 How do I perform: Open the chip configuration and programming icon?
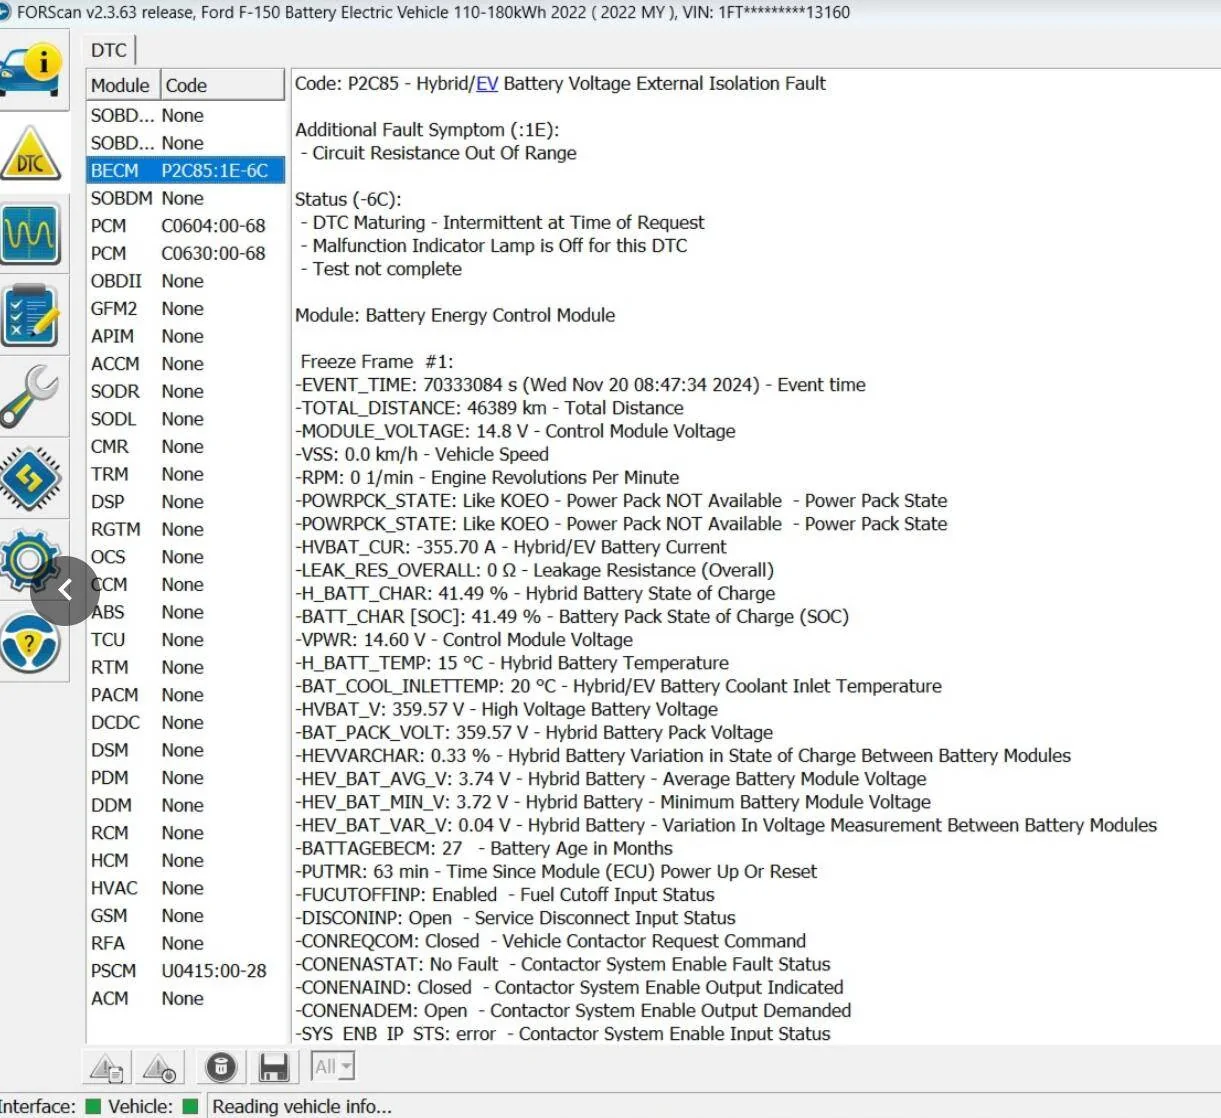[x=31, y=478]
